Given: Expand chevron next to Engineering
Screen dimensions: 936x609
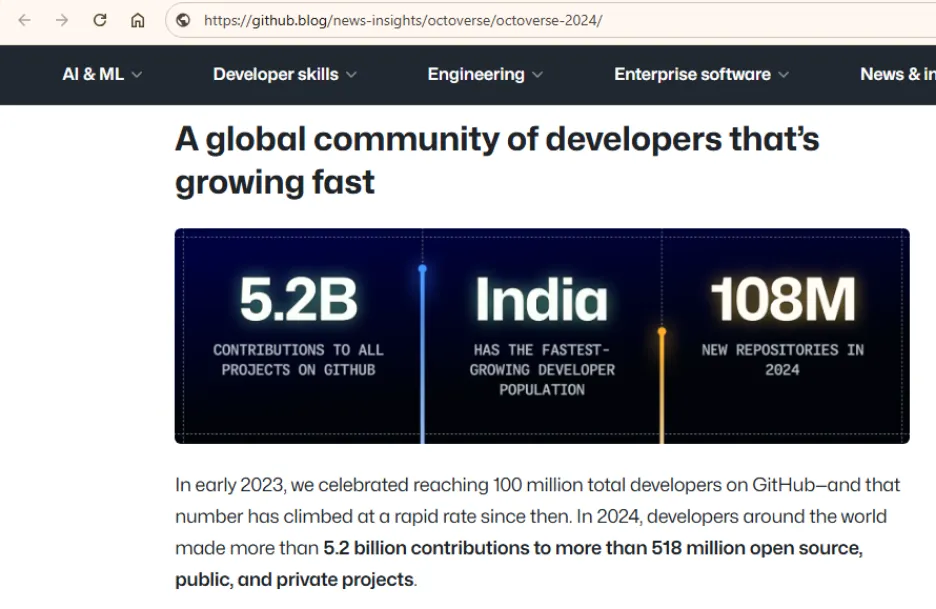Looking at the screenshot, I should [x=537, y=75].
